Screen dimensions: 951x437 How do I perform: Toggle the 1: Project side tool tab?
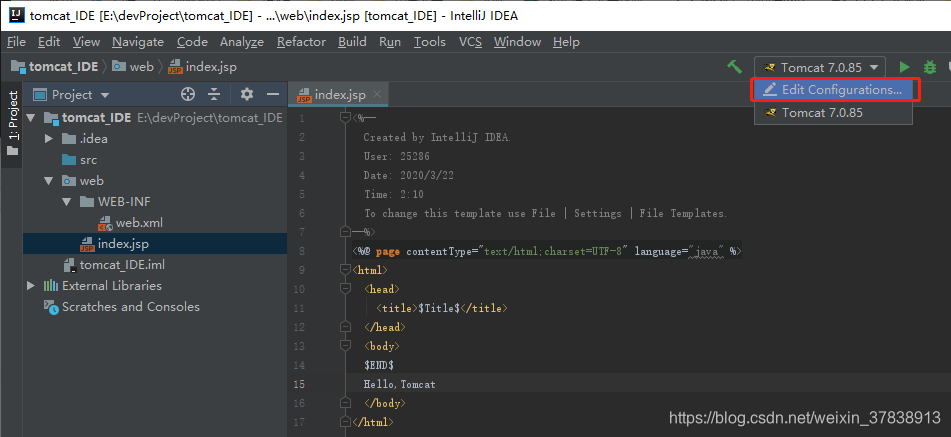(x=12, y=123)
